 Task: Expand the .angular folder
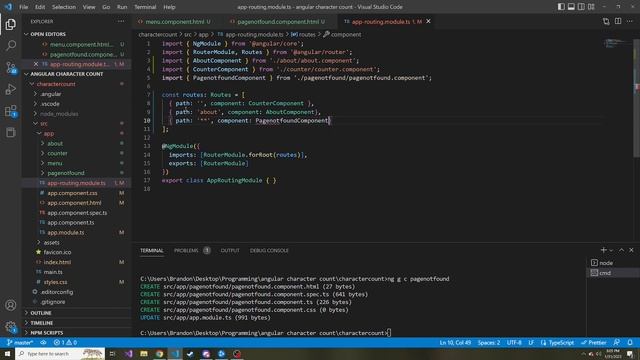coord(51,94)
